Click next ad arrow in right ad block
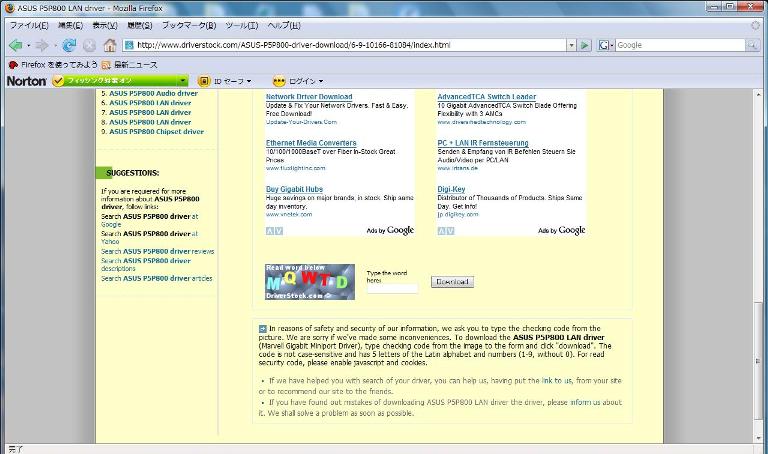Image resolution: width=768 pixels, height=454 pixels. coord(450,231)
